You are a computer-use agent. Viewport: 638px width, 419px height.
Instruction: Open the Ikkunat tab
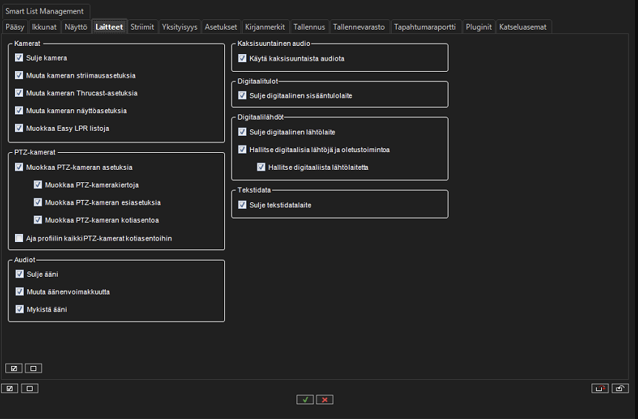pos(44,27)
